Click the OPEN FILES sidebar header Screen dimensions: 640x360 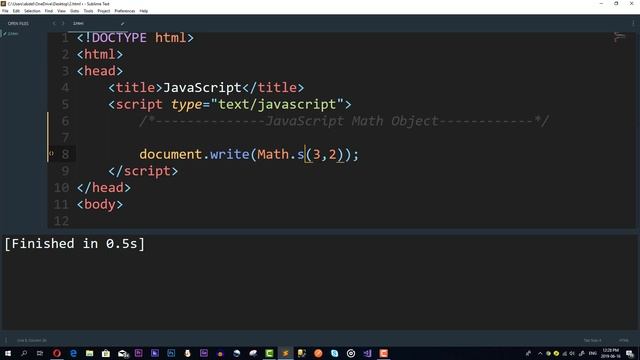(18, 24)
